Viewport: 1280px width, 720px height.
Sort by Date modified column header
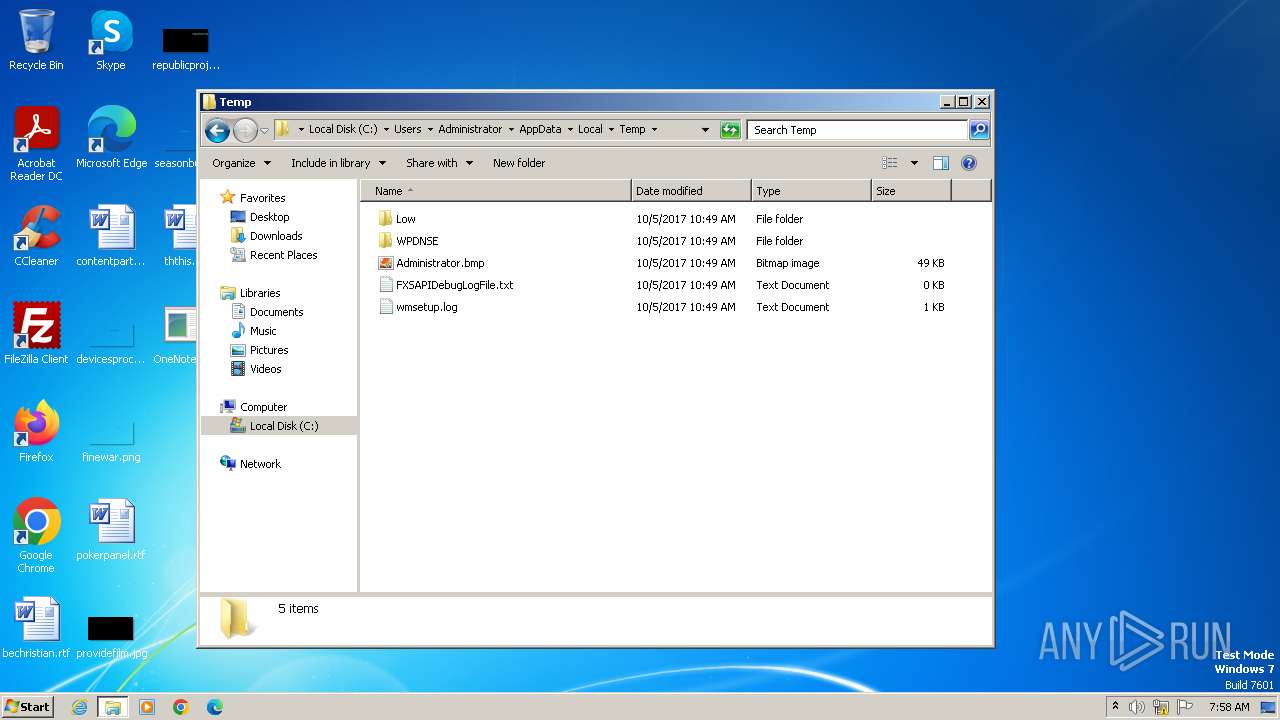(x=691, y=191)
